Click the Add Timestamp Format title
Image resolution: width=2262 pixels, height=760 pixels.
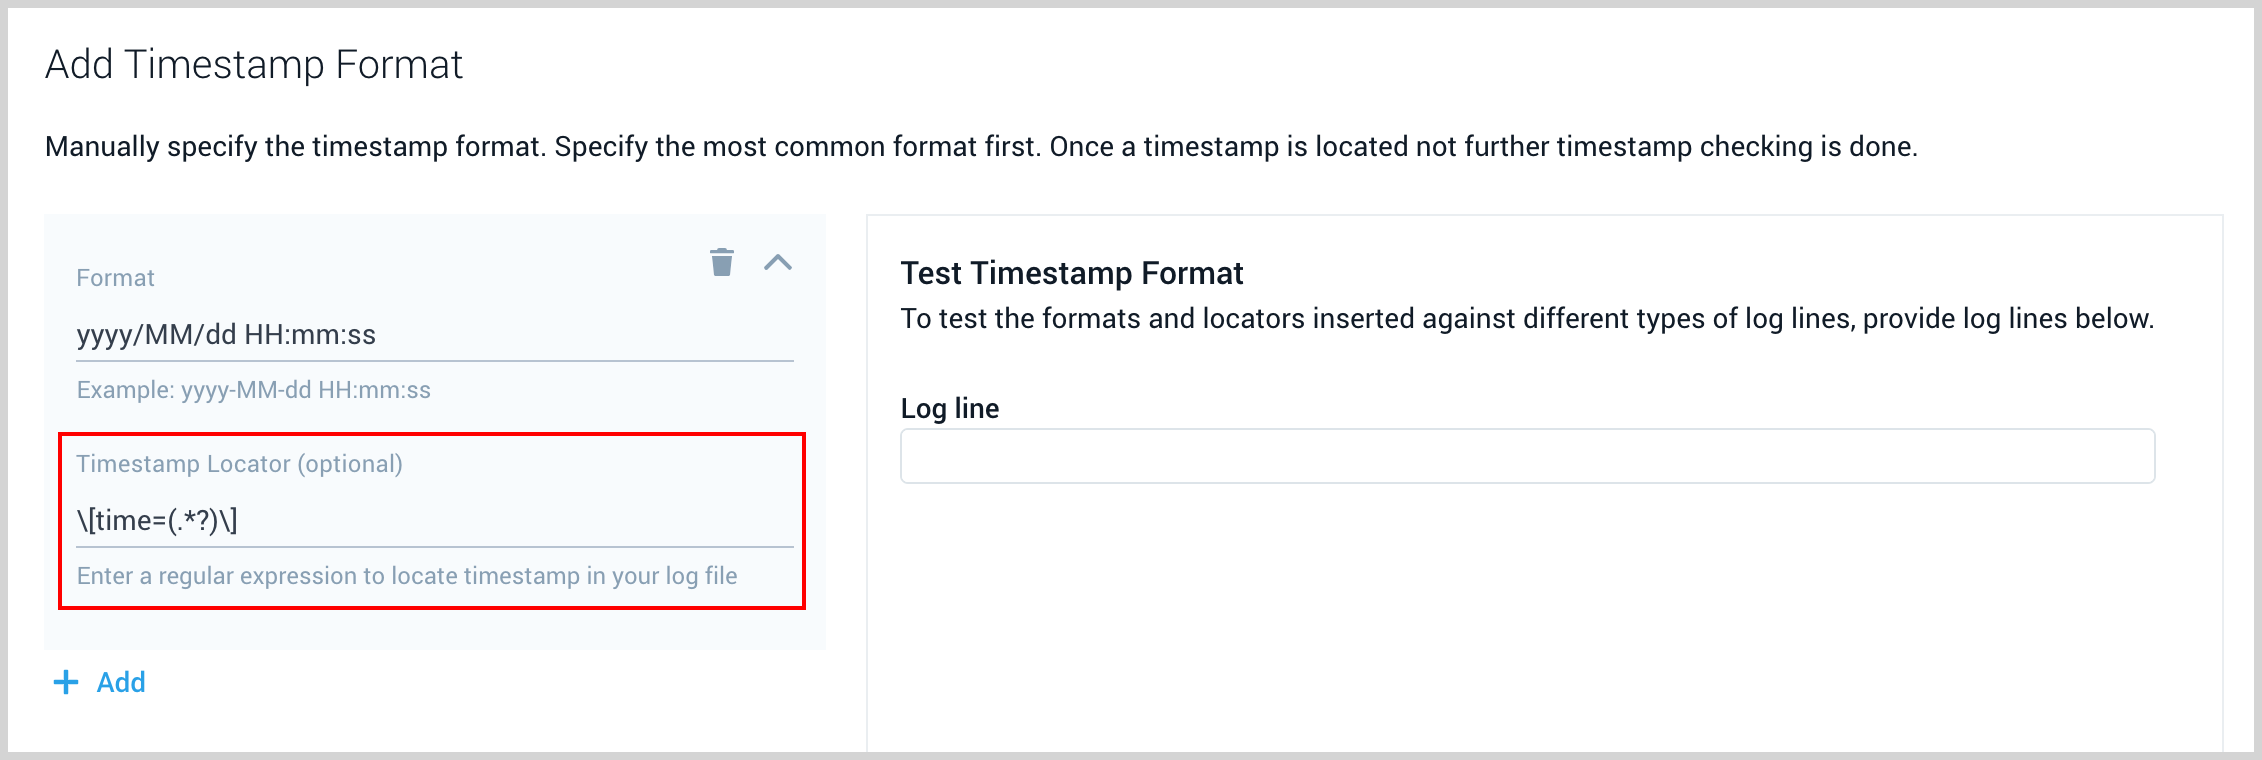(254, 64)
